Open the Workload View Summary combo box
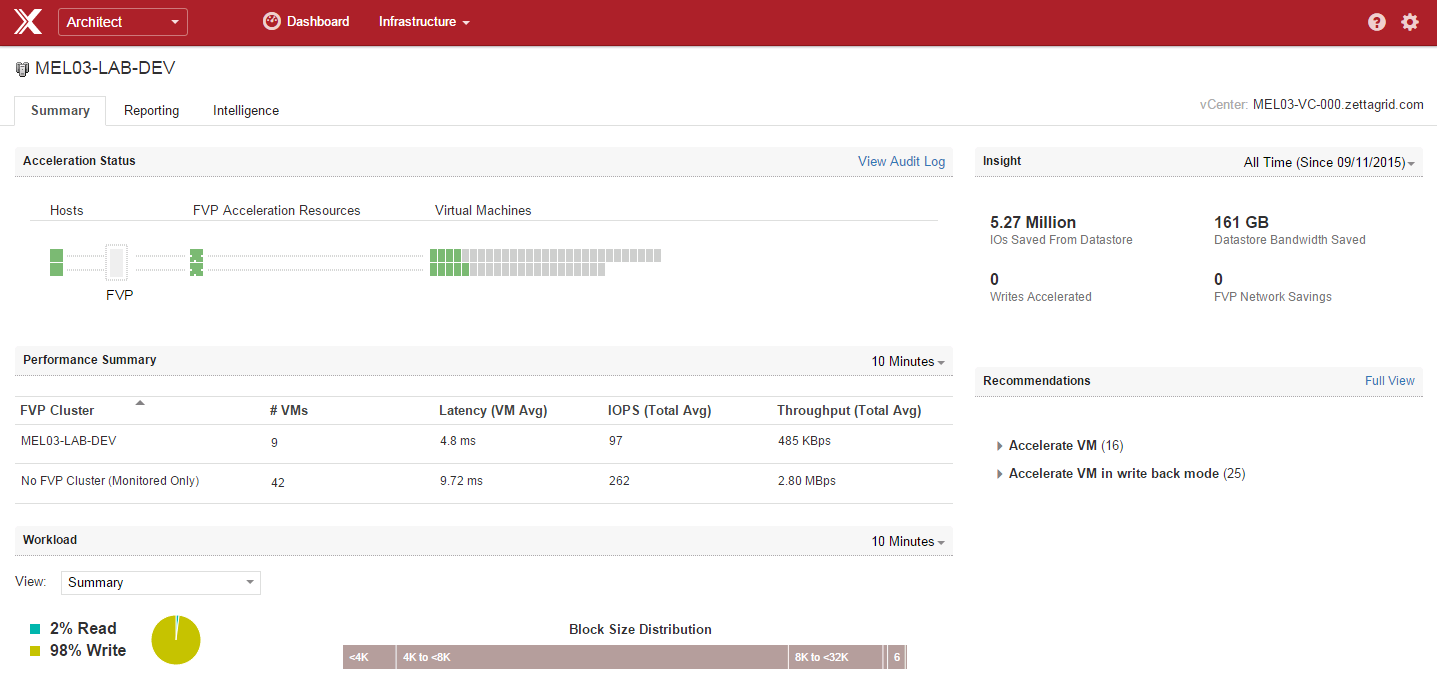Screen dimensions: 1437x690 pos(161,583)
